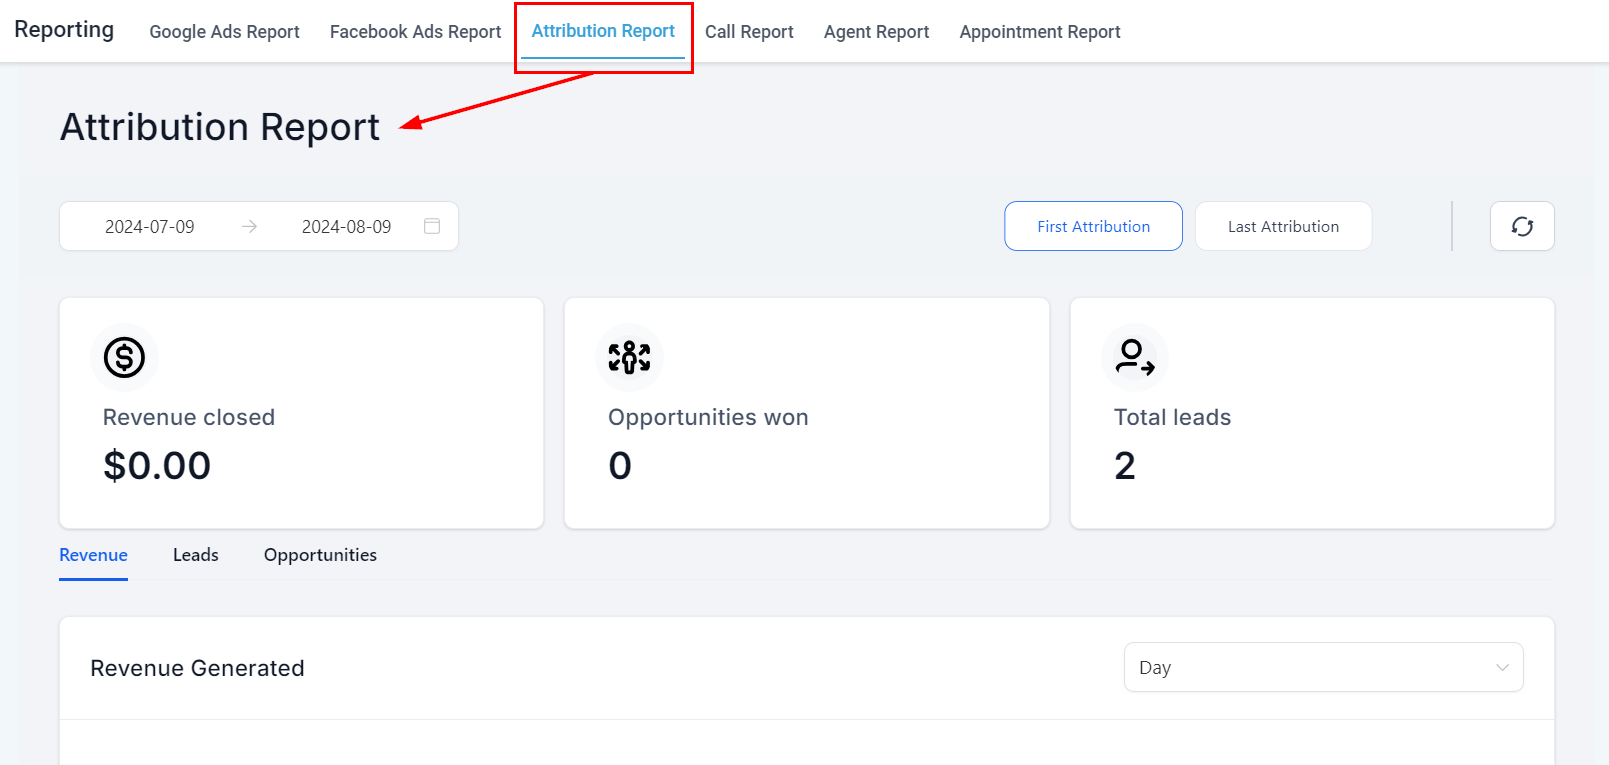Viewport: 1609px width, 765px height.
Task: Open the Google Ads Report tab
Action: point(224,32)
